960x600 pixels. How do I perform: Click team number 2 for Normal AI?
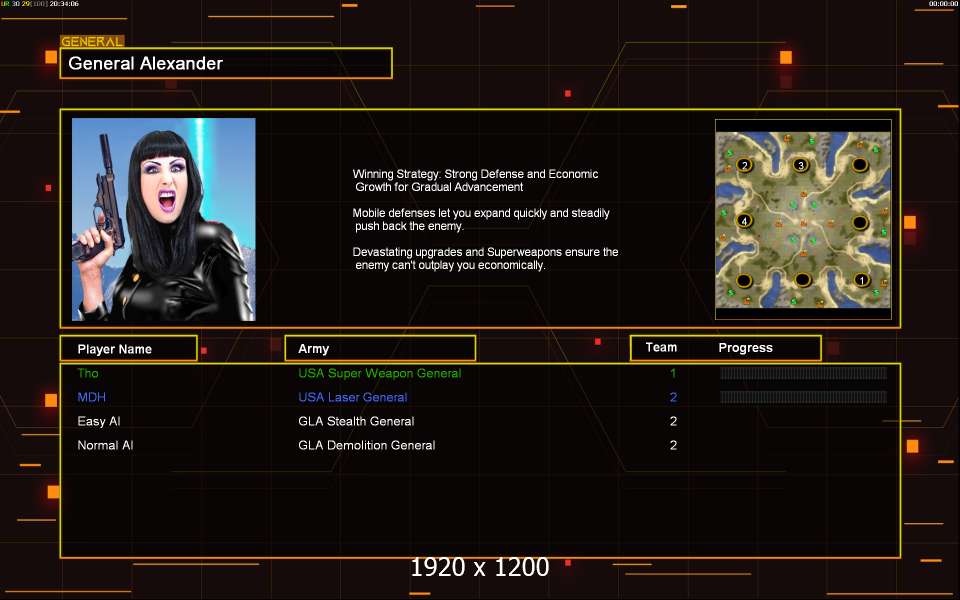[x=673, y=445]
